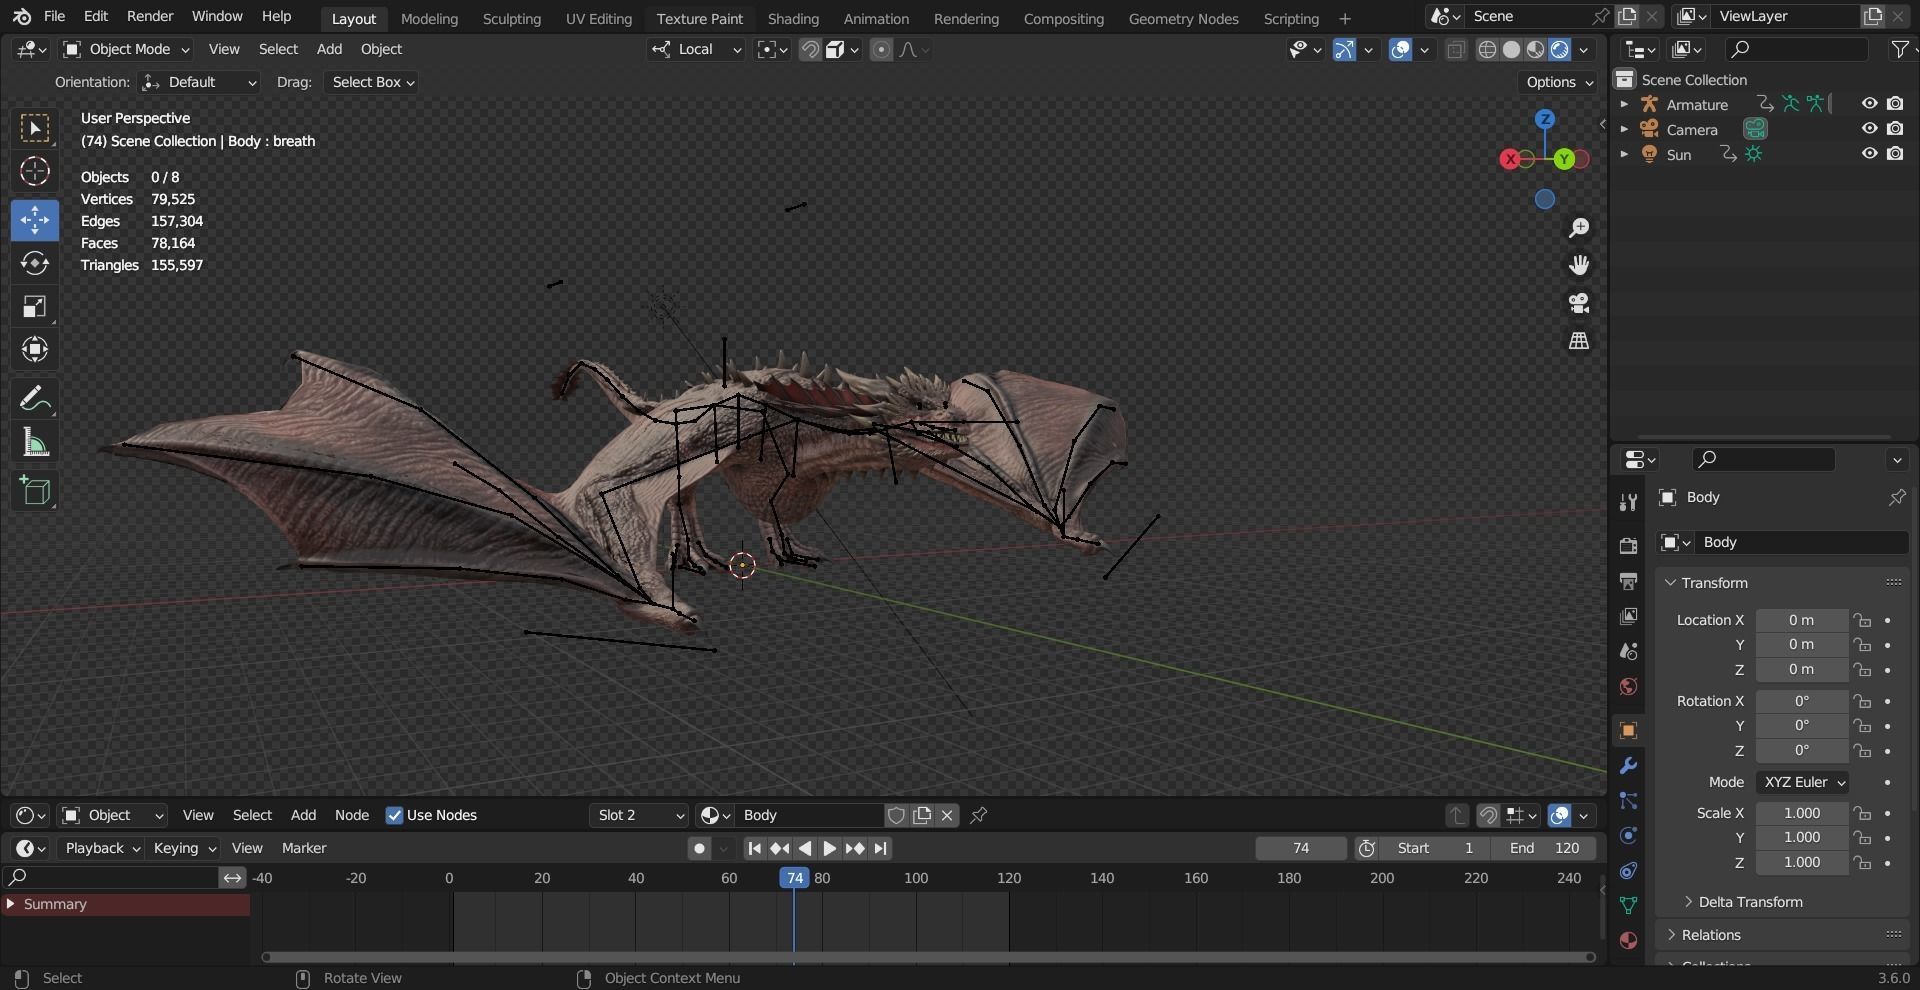This screenshot has height=990, width=1920.
Task: Open the Orientation Default dropdown
Action: (199, 82)
